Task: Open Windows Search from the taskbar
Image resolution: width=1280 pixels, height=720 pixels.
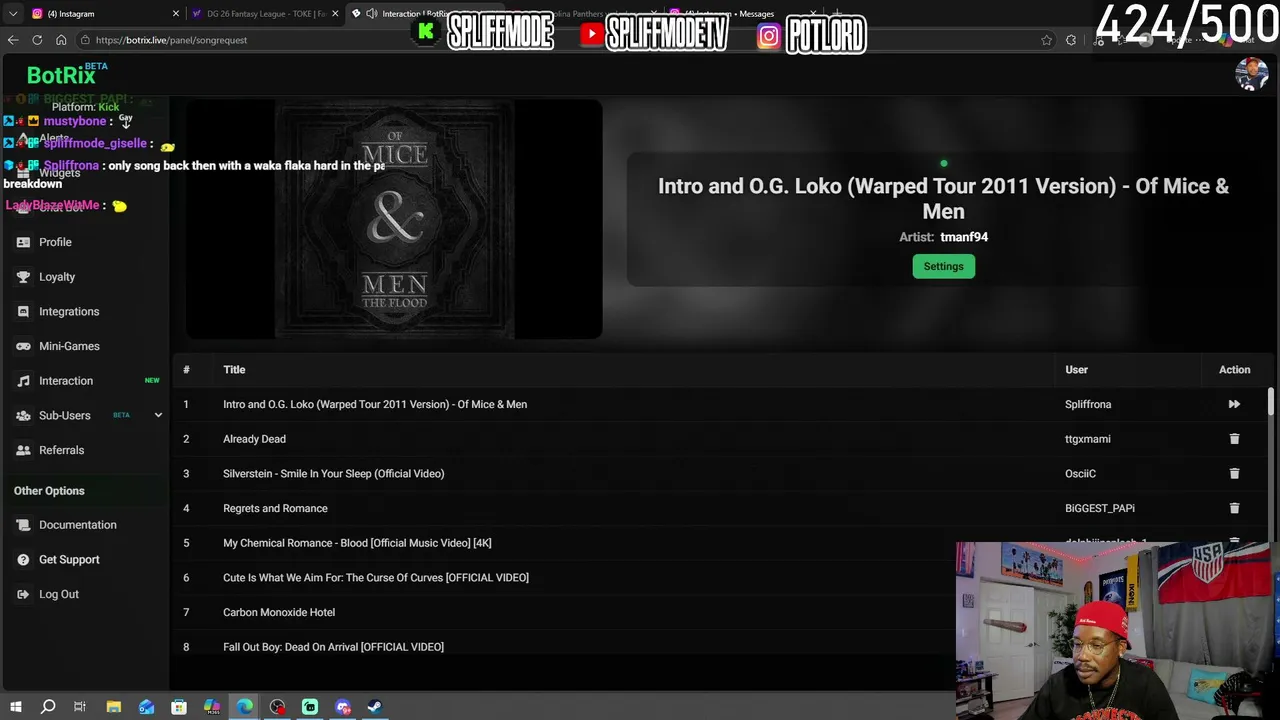Action: pyautogui.click(x=48, y=707)
